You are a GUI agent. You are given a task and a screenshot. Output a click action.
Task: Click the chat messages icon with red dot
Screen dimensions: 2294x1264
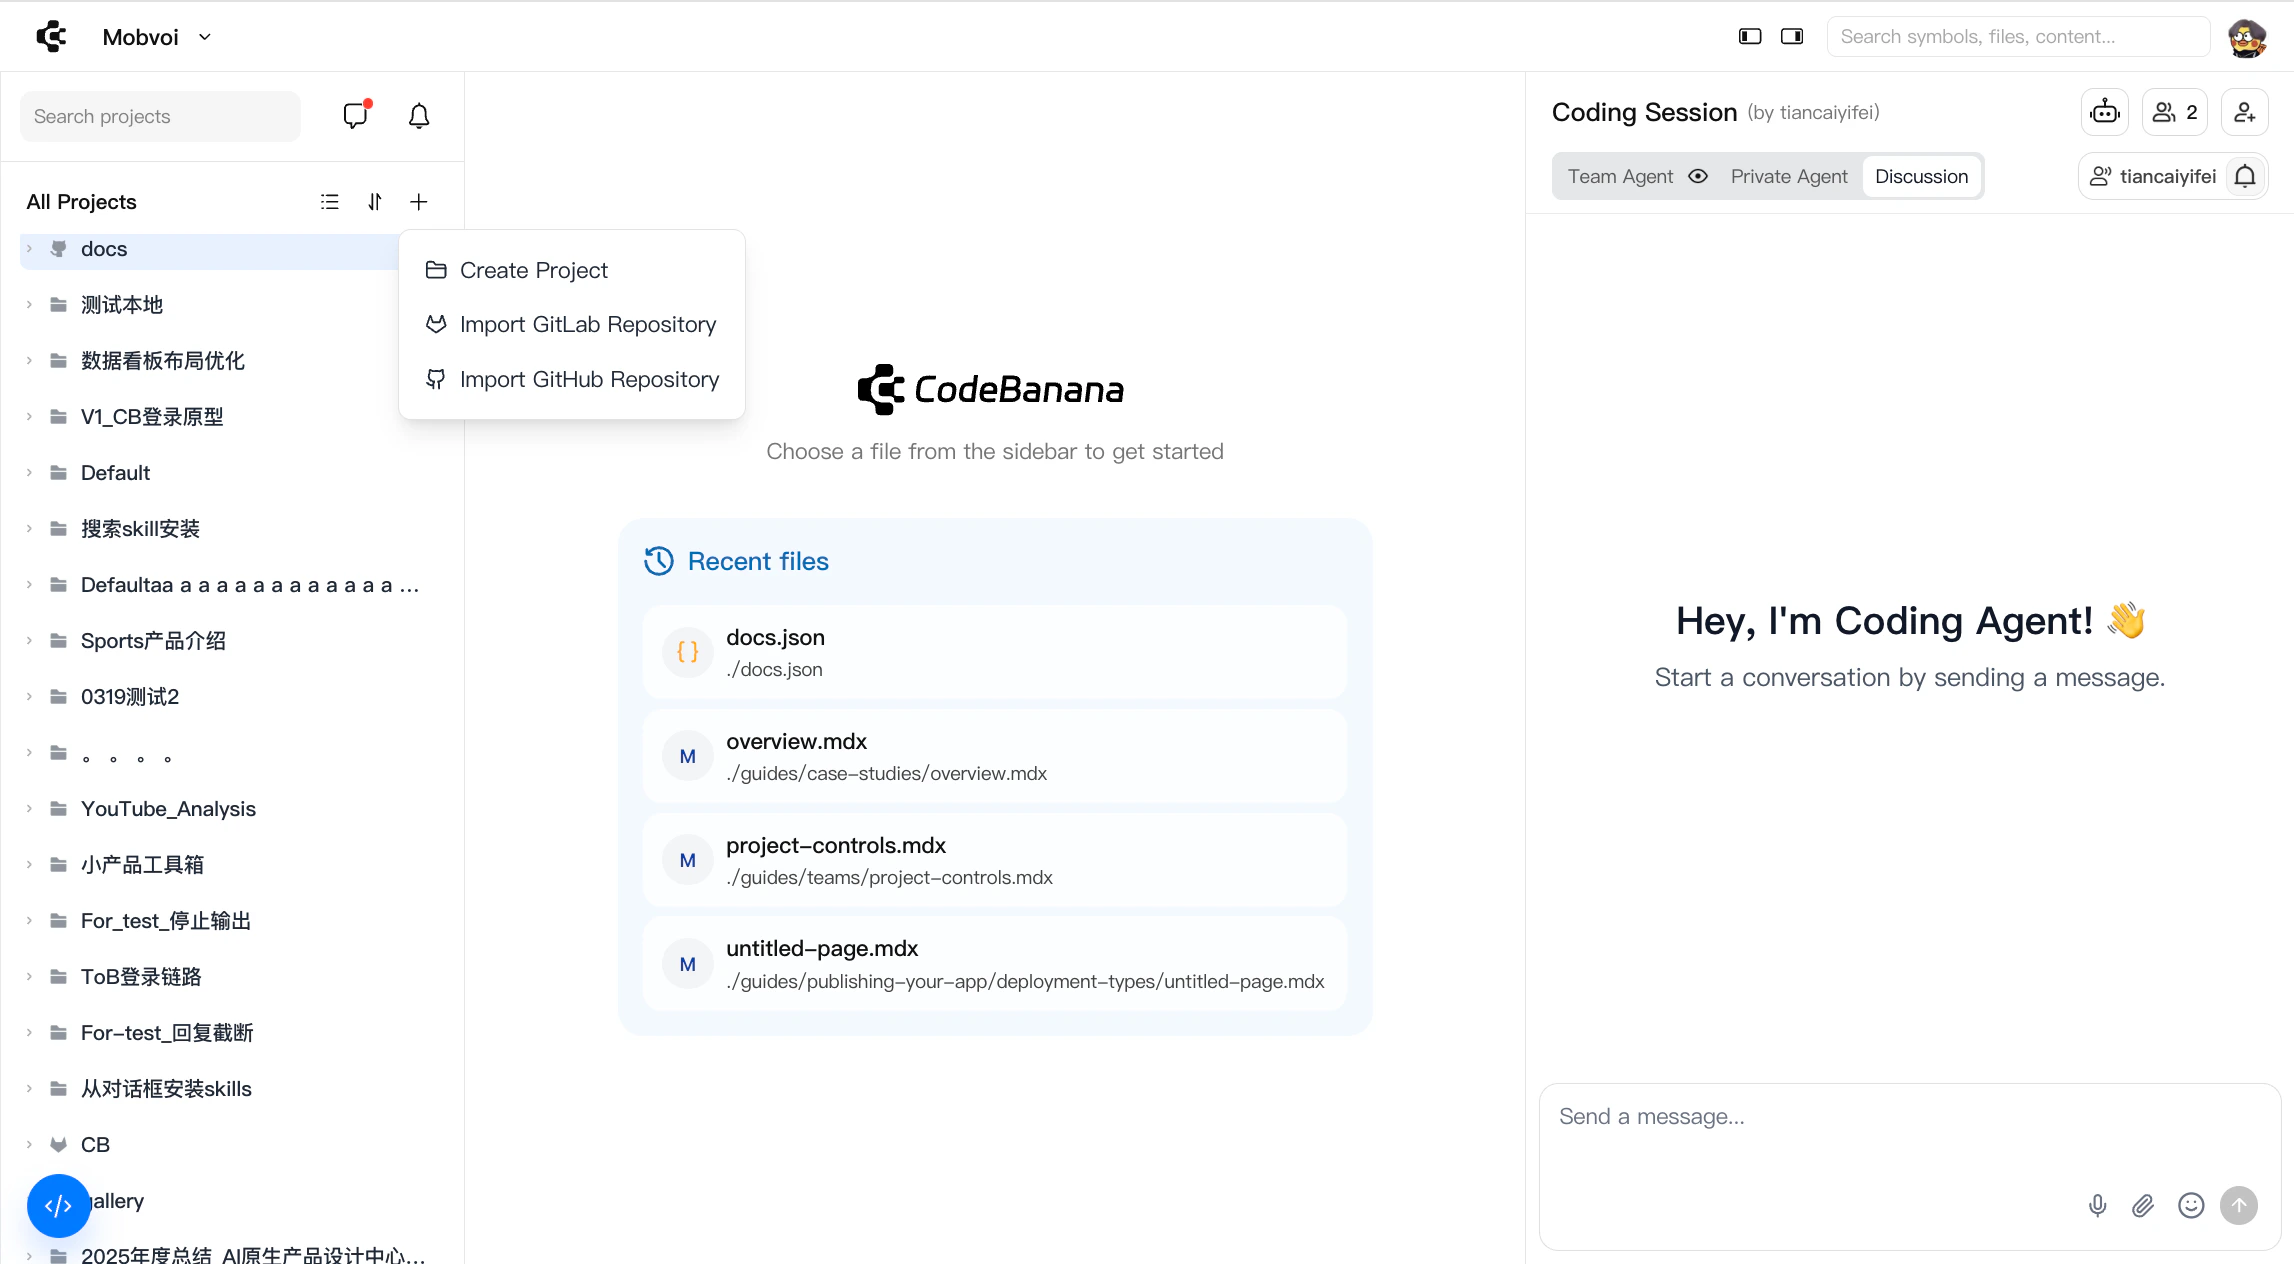355,116
